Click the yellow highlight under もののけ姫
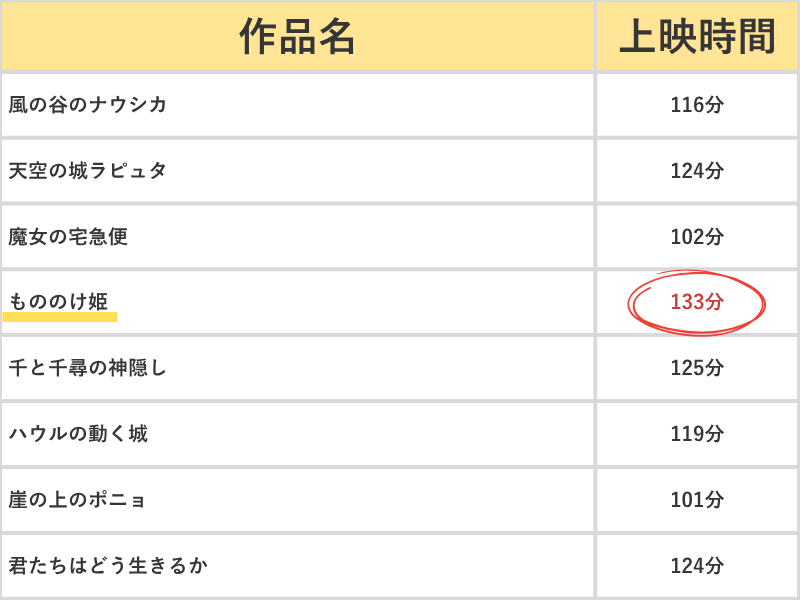 [x=60, y=317]
